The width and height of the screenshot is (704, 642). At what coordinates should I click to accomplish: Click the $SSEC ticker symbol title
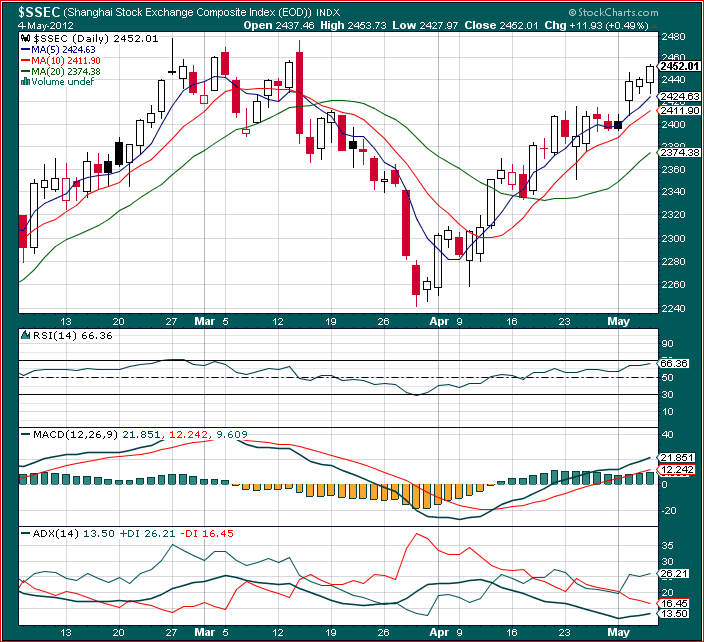point(39,12)
